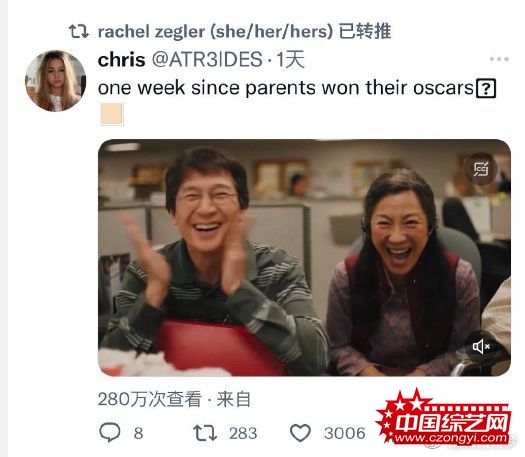Click the reply speech bubble icon
The width and height of the screenshot is (525, 457).
tap(110, 433)
